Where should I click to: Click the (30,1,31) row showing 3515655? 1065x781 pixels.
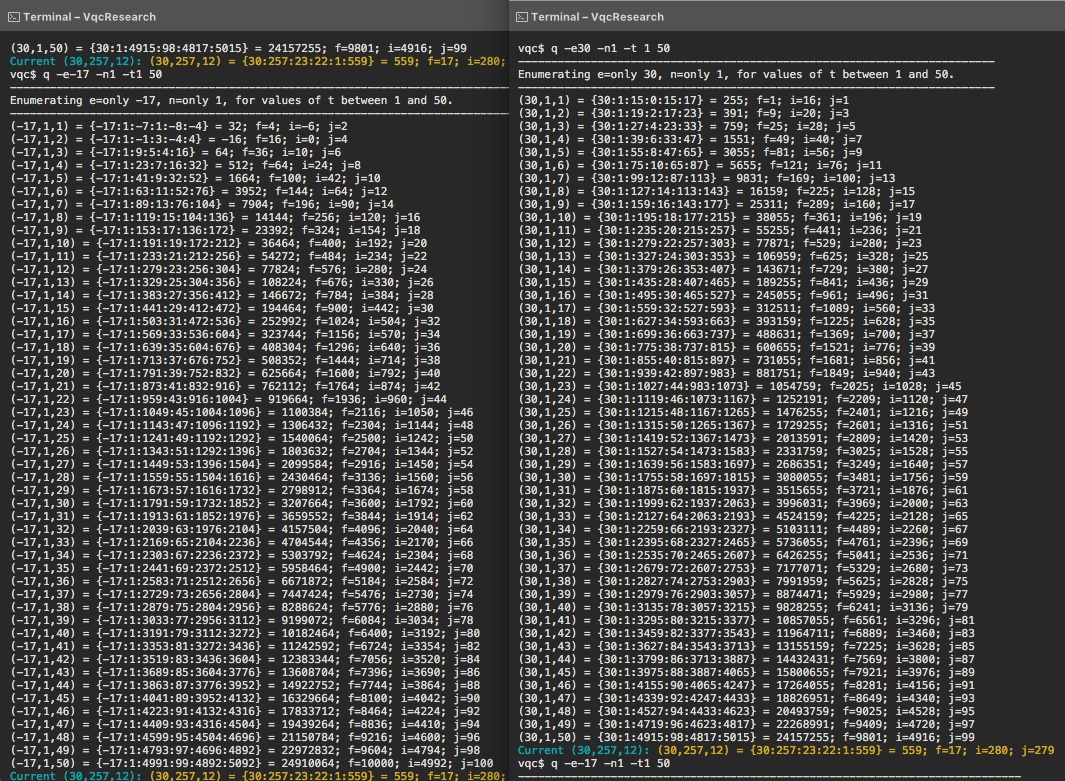tap(742, 490)
